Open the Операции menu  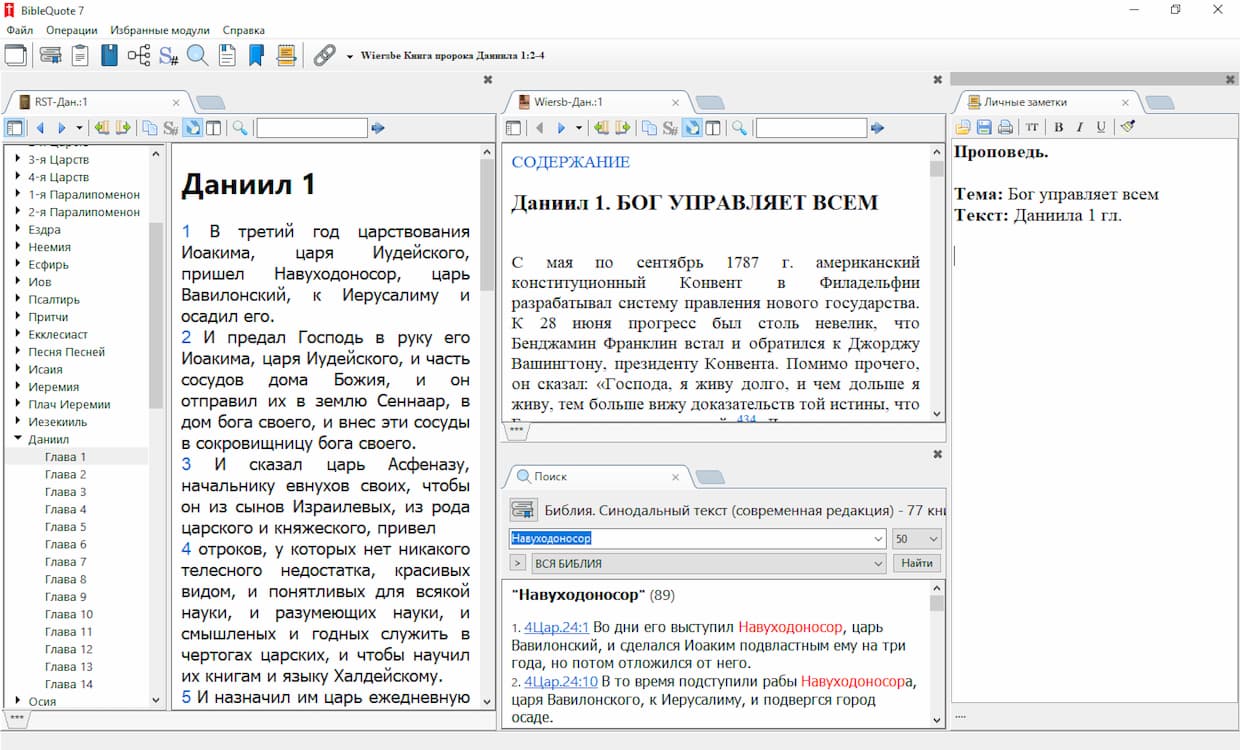click(72, 30)
